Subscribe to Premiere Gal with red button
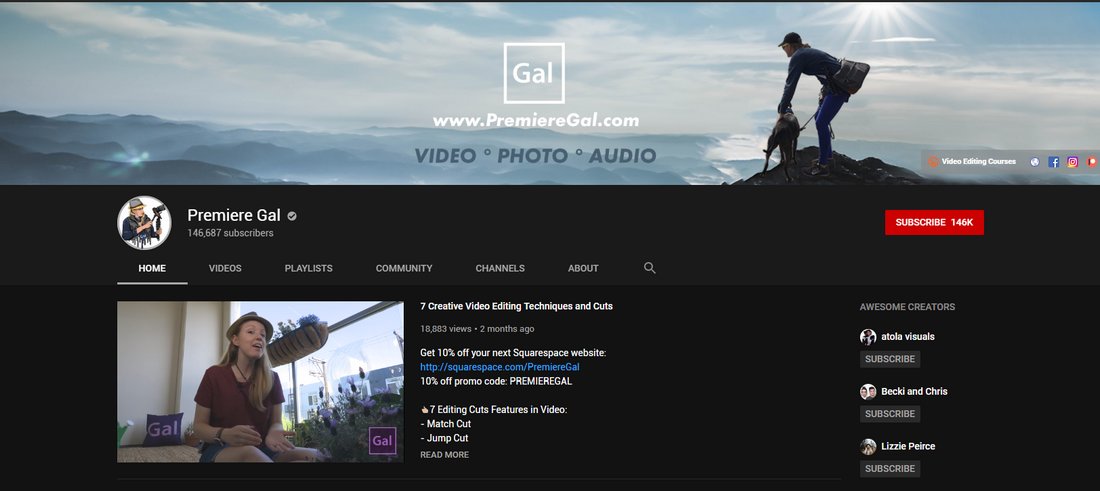 (934, 222)
